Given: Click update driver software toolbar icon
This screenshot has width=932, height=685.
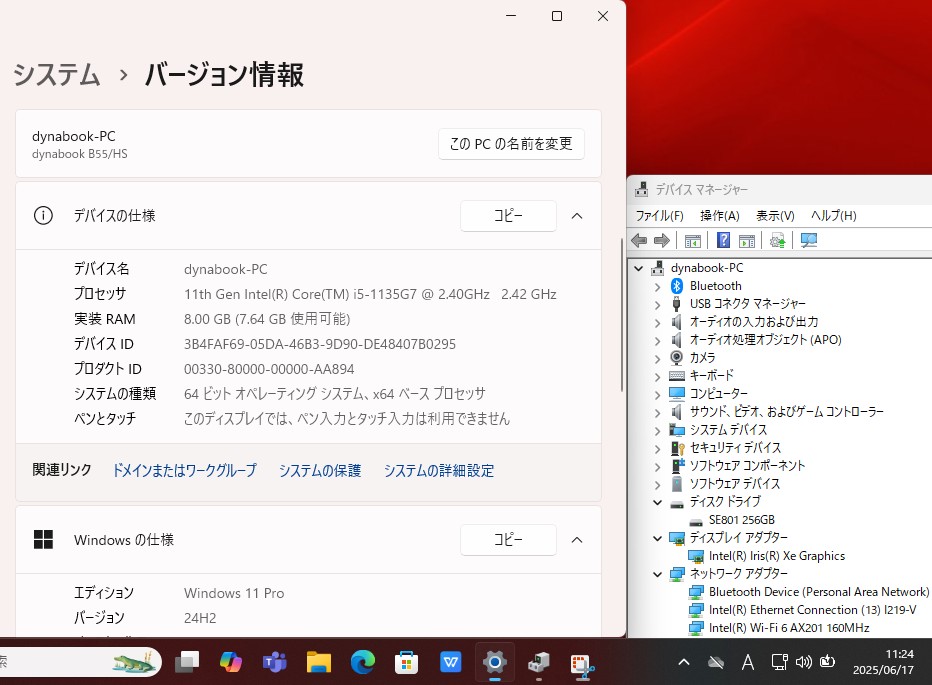Looking at the screenshot, I should tap(777, 240).
